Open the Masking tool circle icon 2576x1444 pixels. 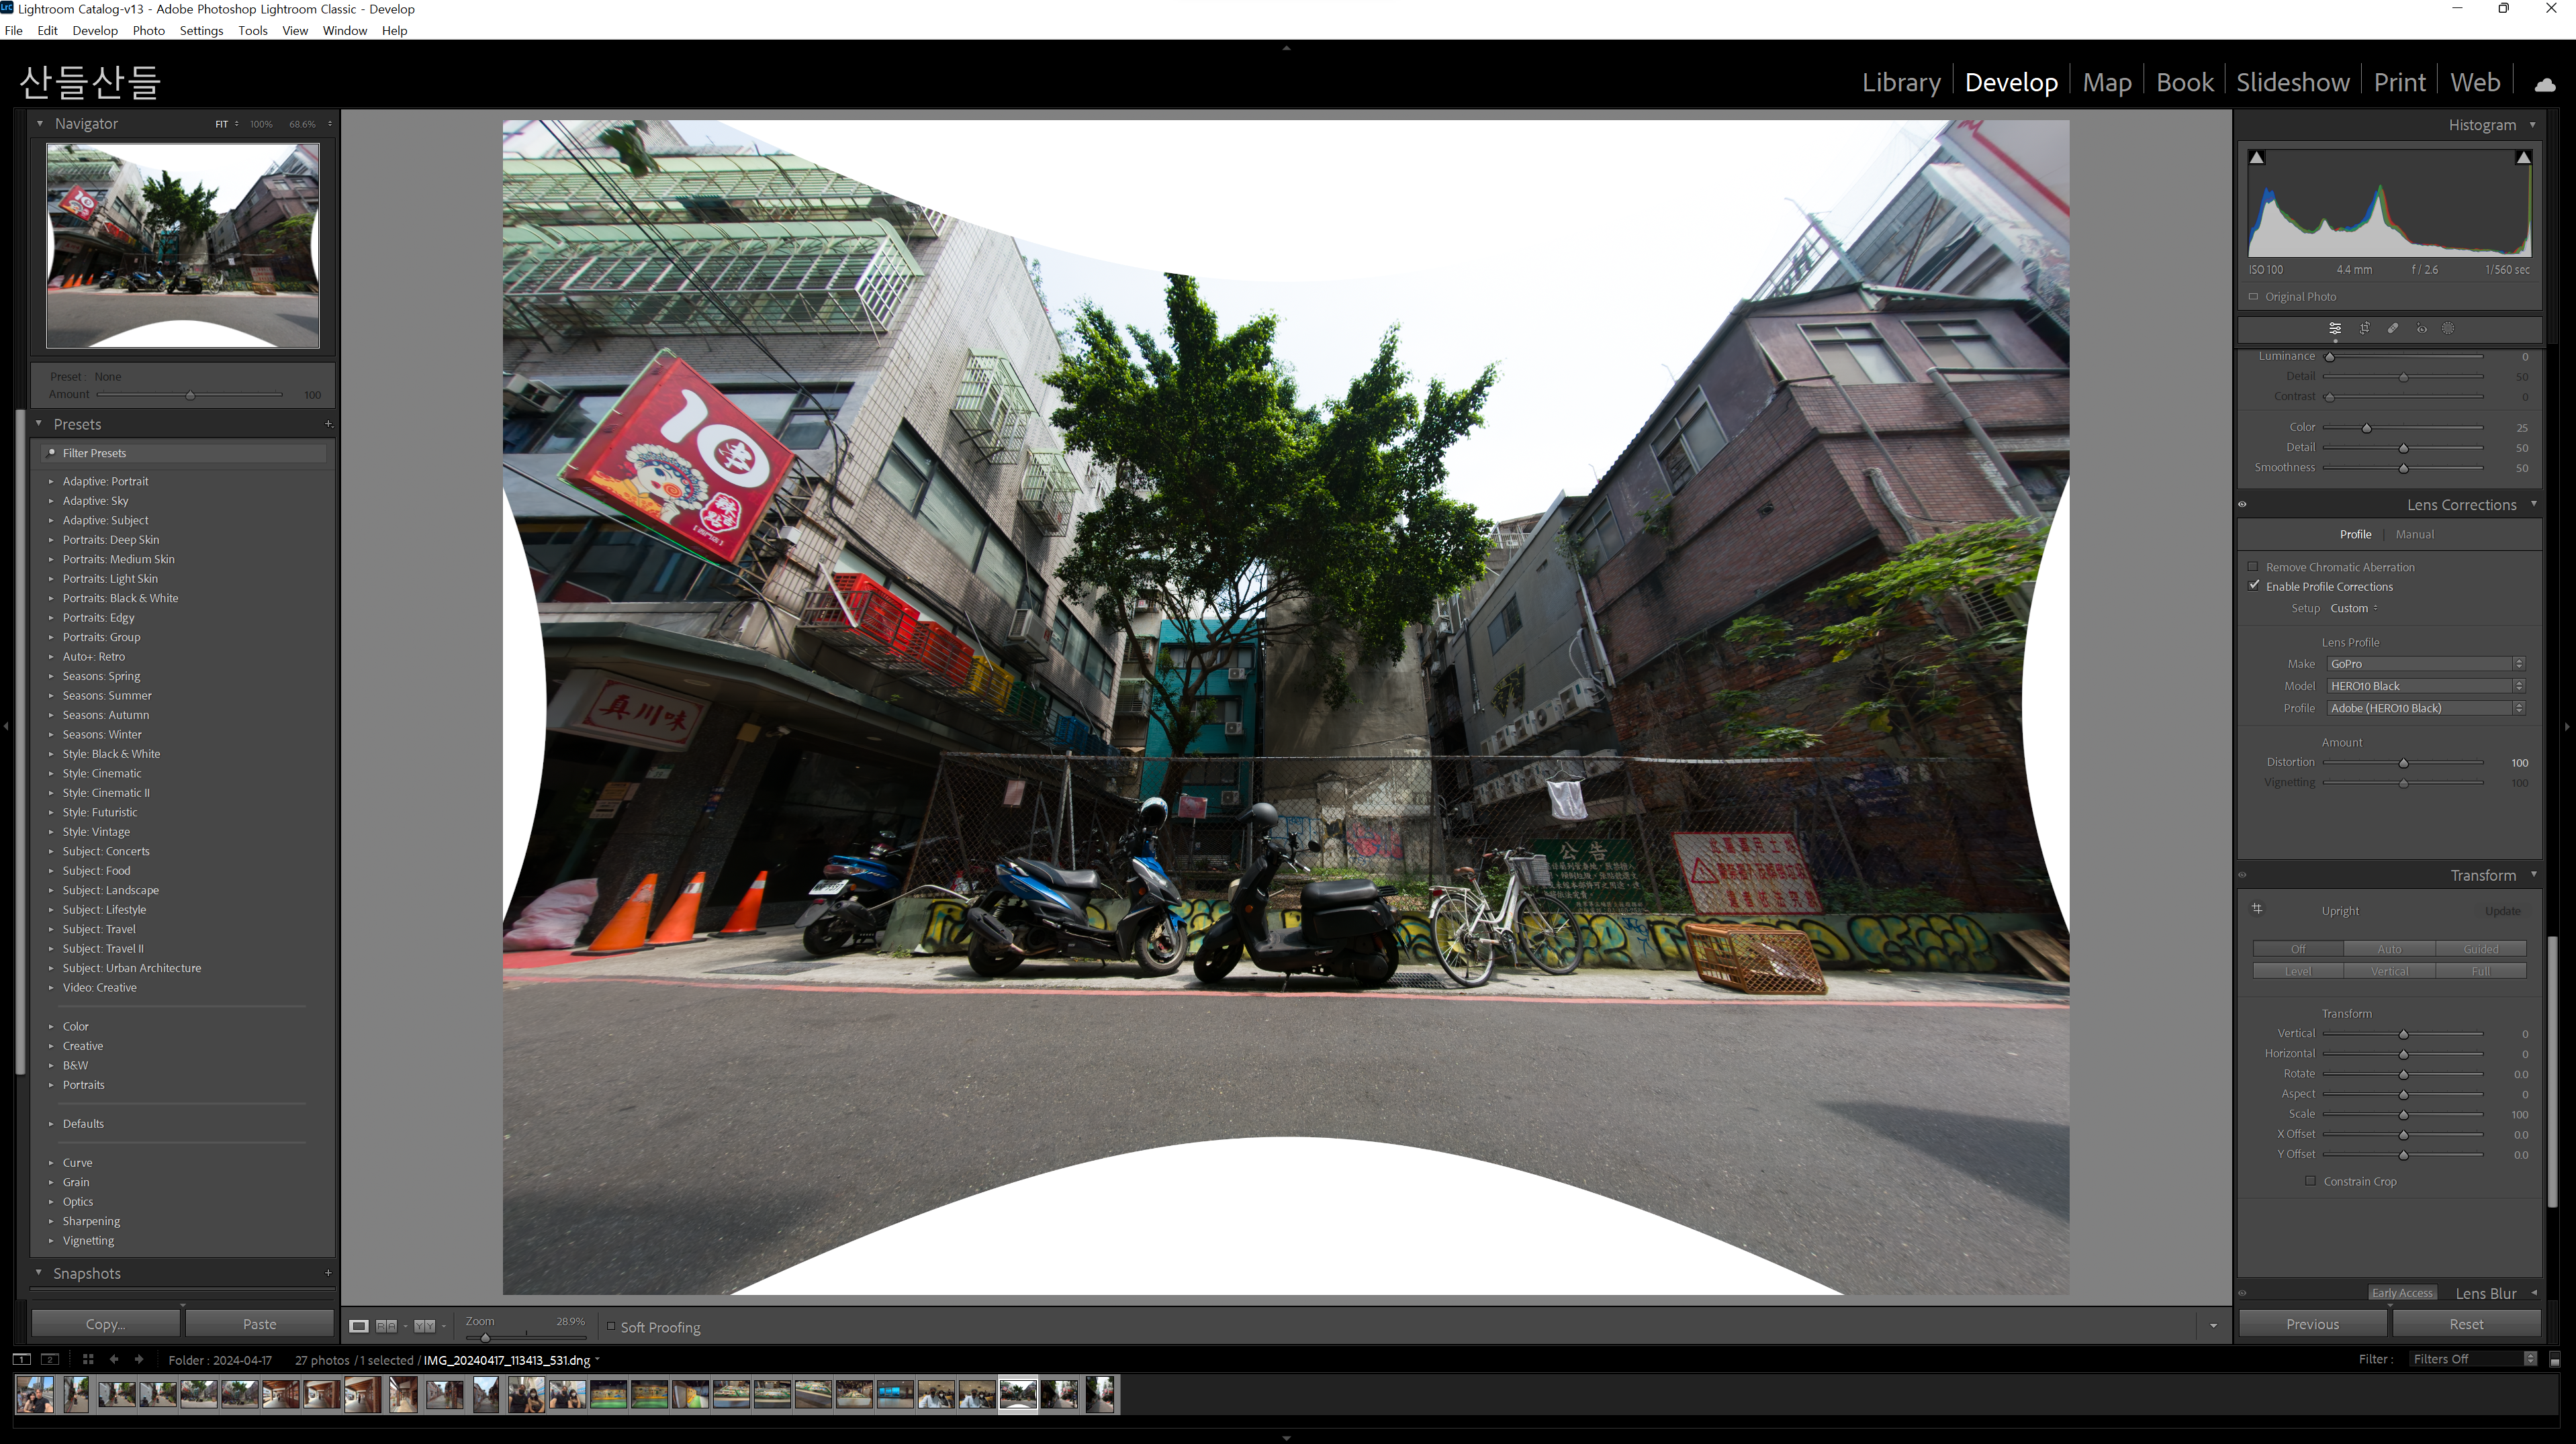pos(2448,328)
